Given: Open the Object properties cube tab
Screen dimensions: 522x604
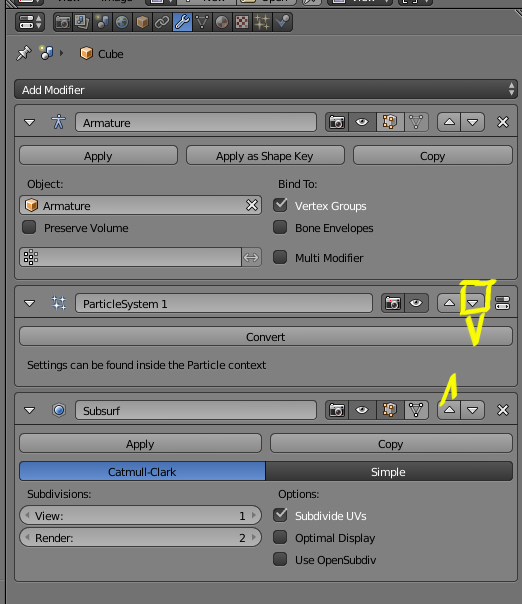Looking at the screenshot, I should click(x=142, y=22).
